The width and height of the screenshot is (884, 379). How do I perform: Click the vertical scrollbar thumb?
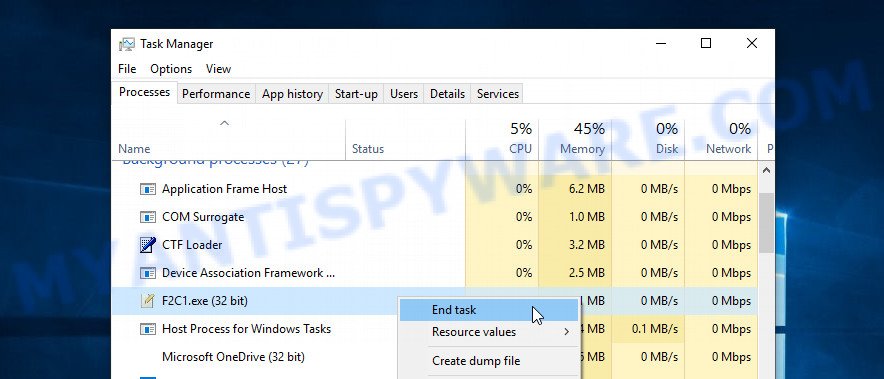pos(766,223)
